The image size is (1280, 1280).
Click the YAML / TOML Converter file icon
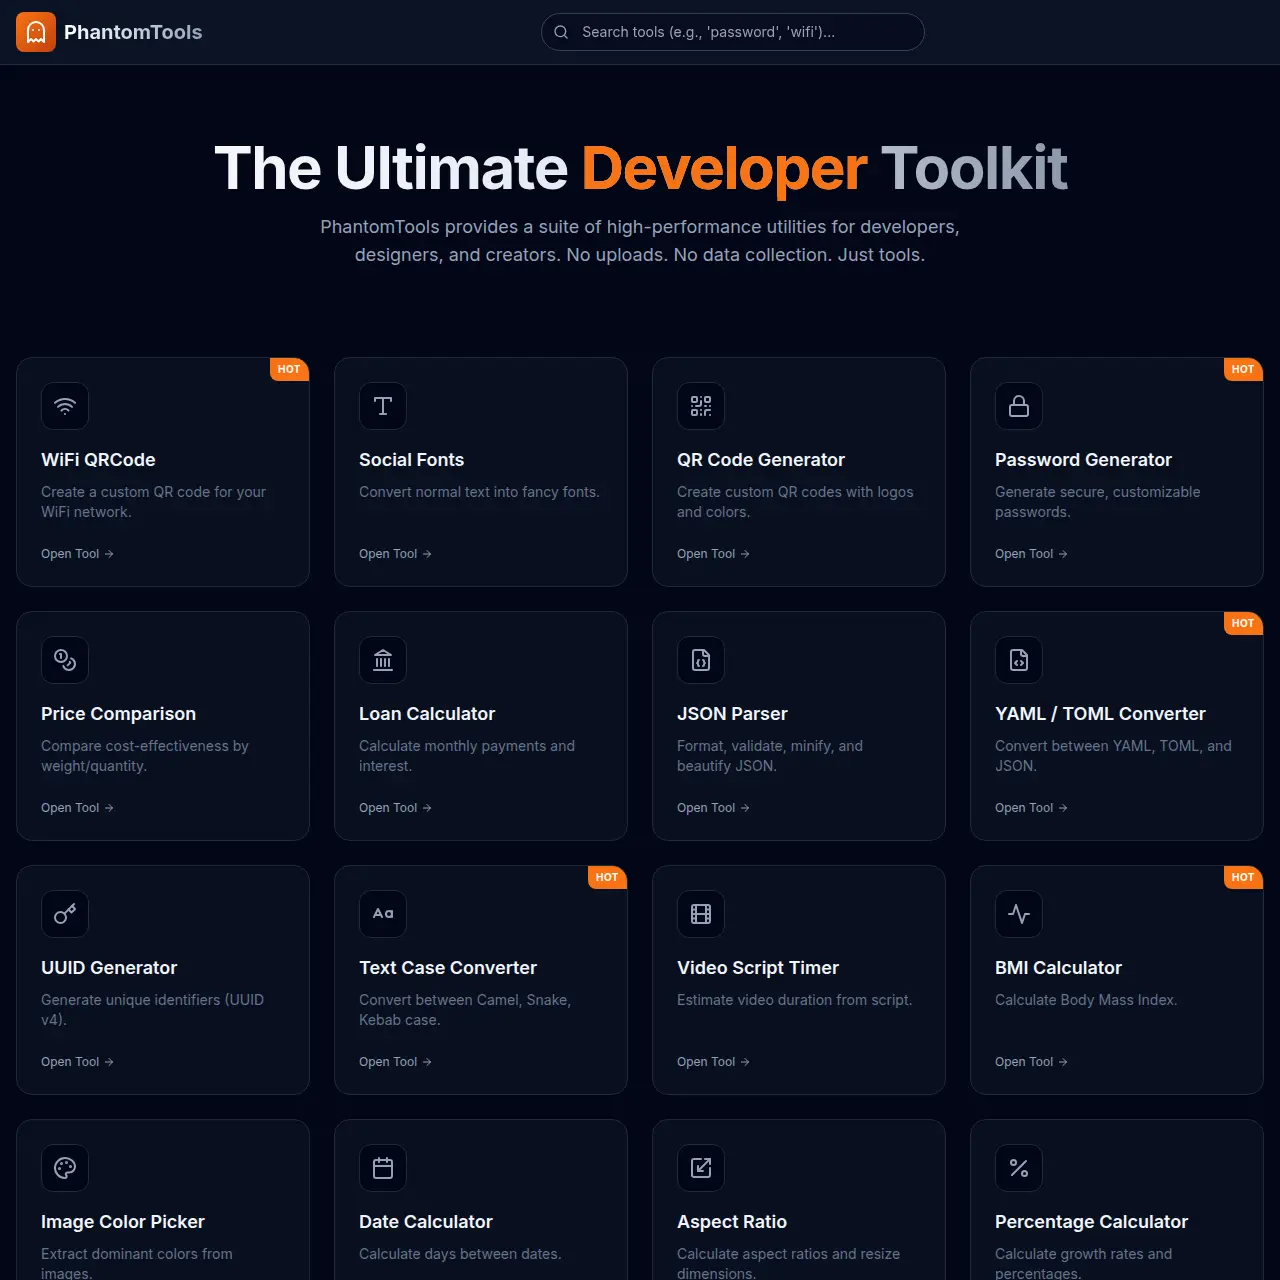pos(1019,660)
